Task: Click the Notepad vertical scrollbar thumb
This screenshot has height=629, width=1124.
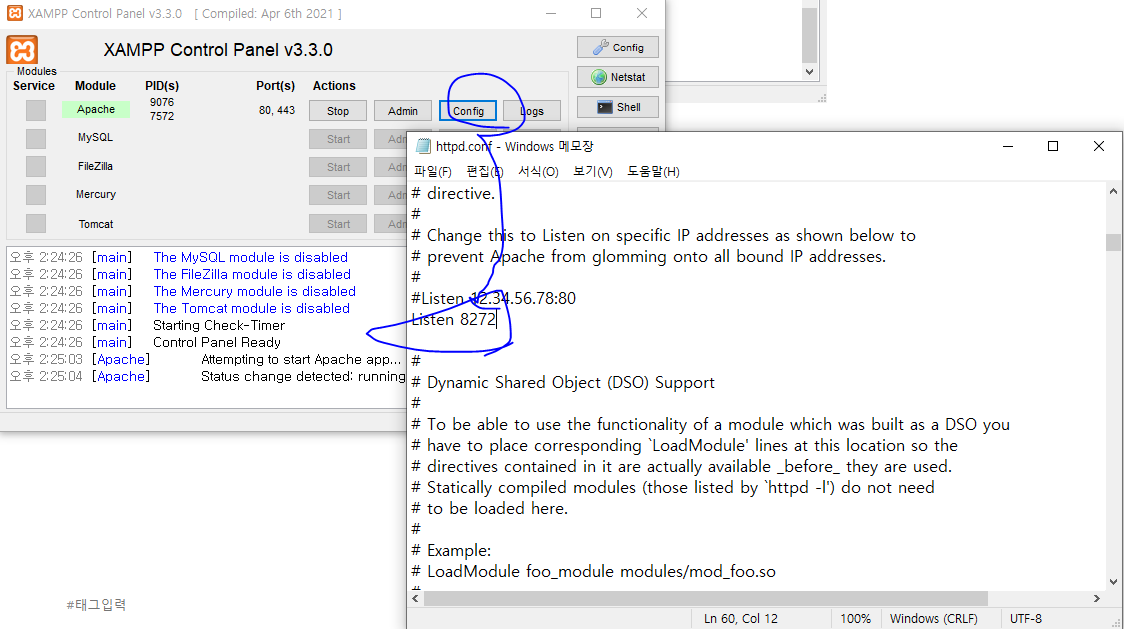Action: point(1113,242)
